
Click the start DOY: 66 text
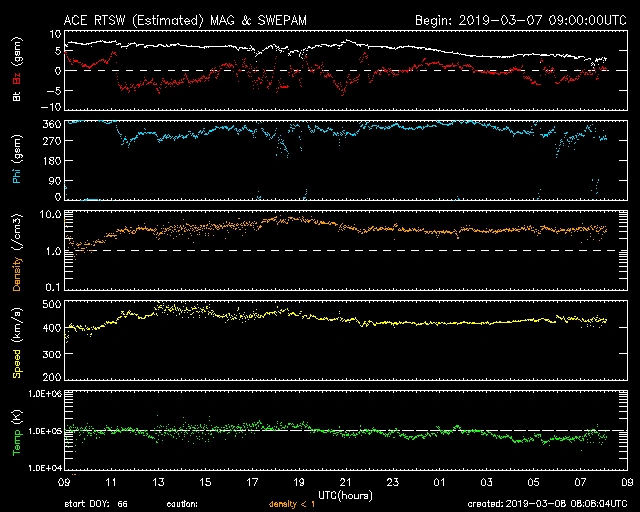[x=96, y=504]
